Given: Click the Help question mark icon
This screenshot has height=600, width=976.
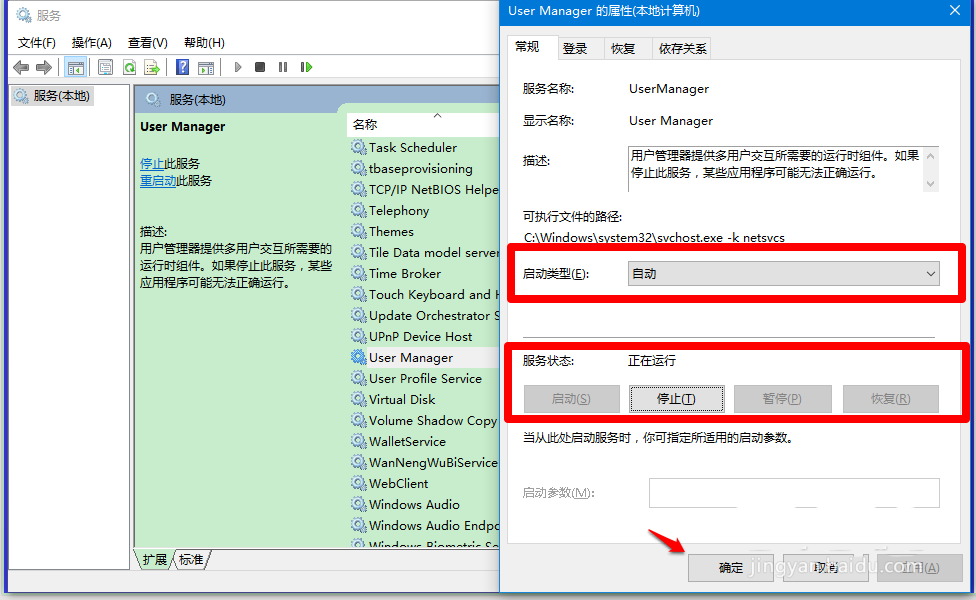Looking at the screenshot, I should click(182, 67).
